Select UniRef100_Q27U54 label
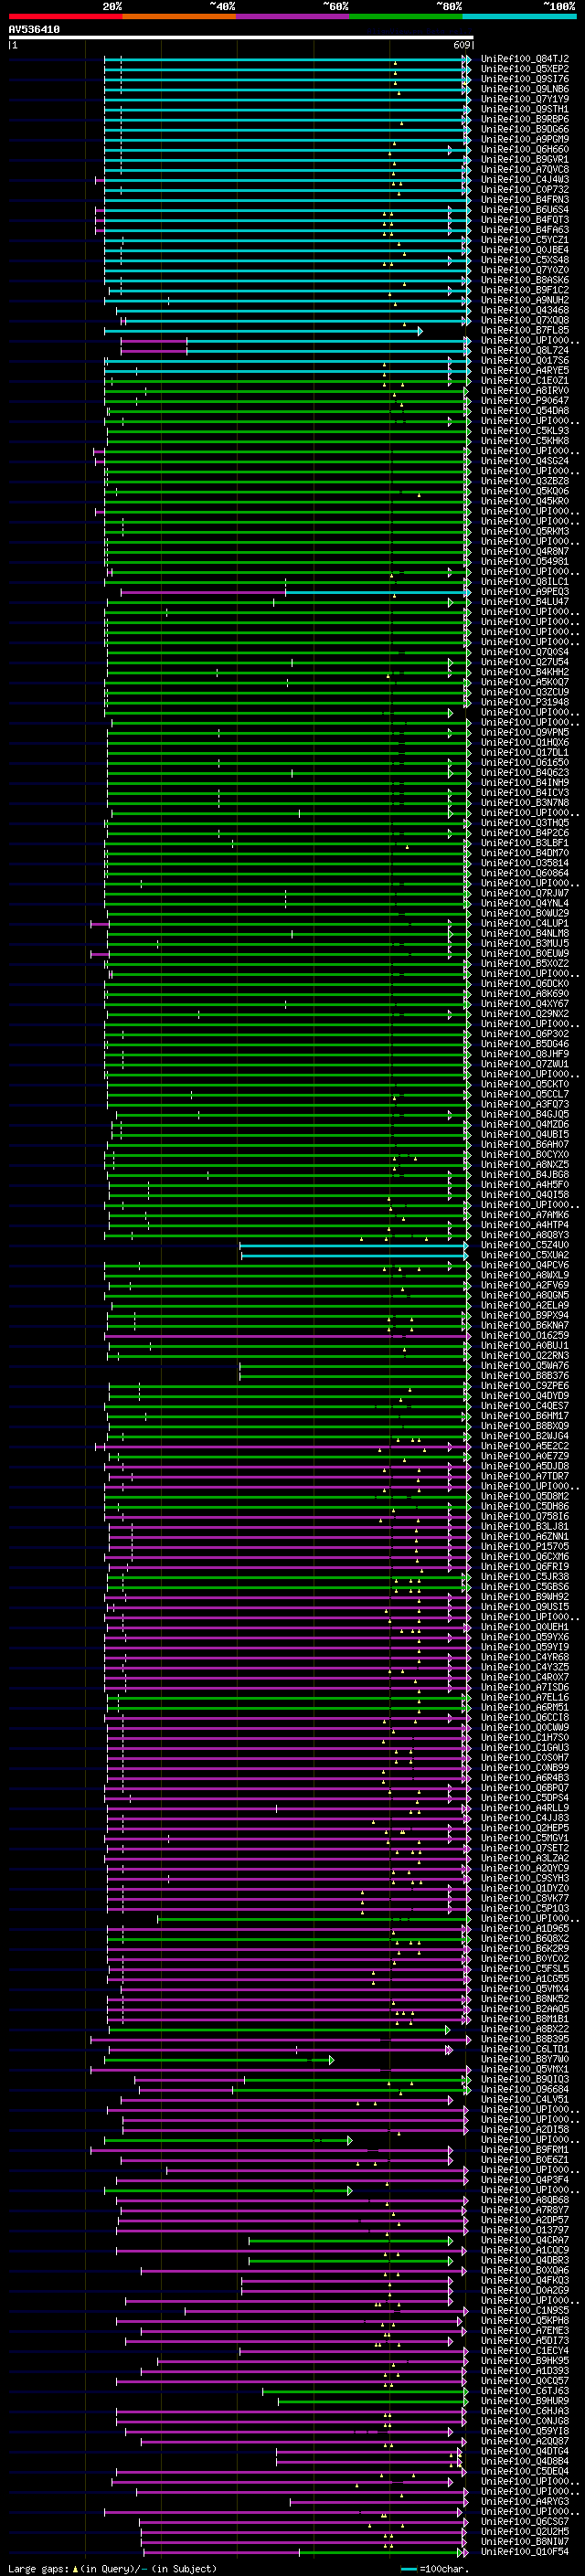 point(525,662)
